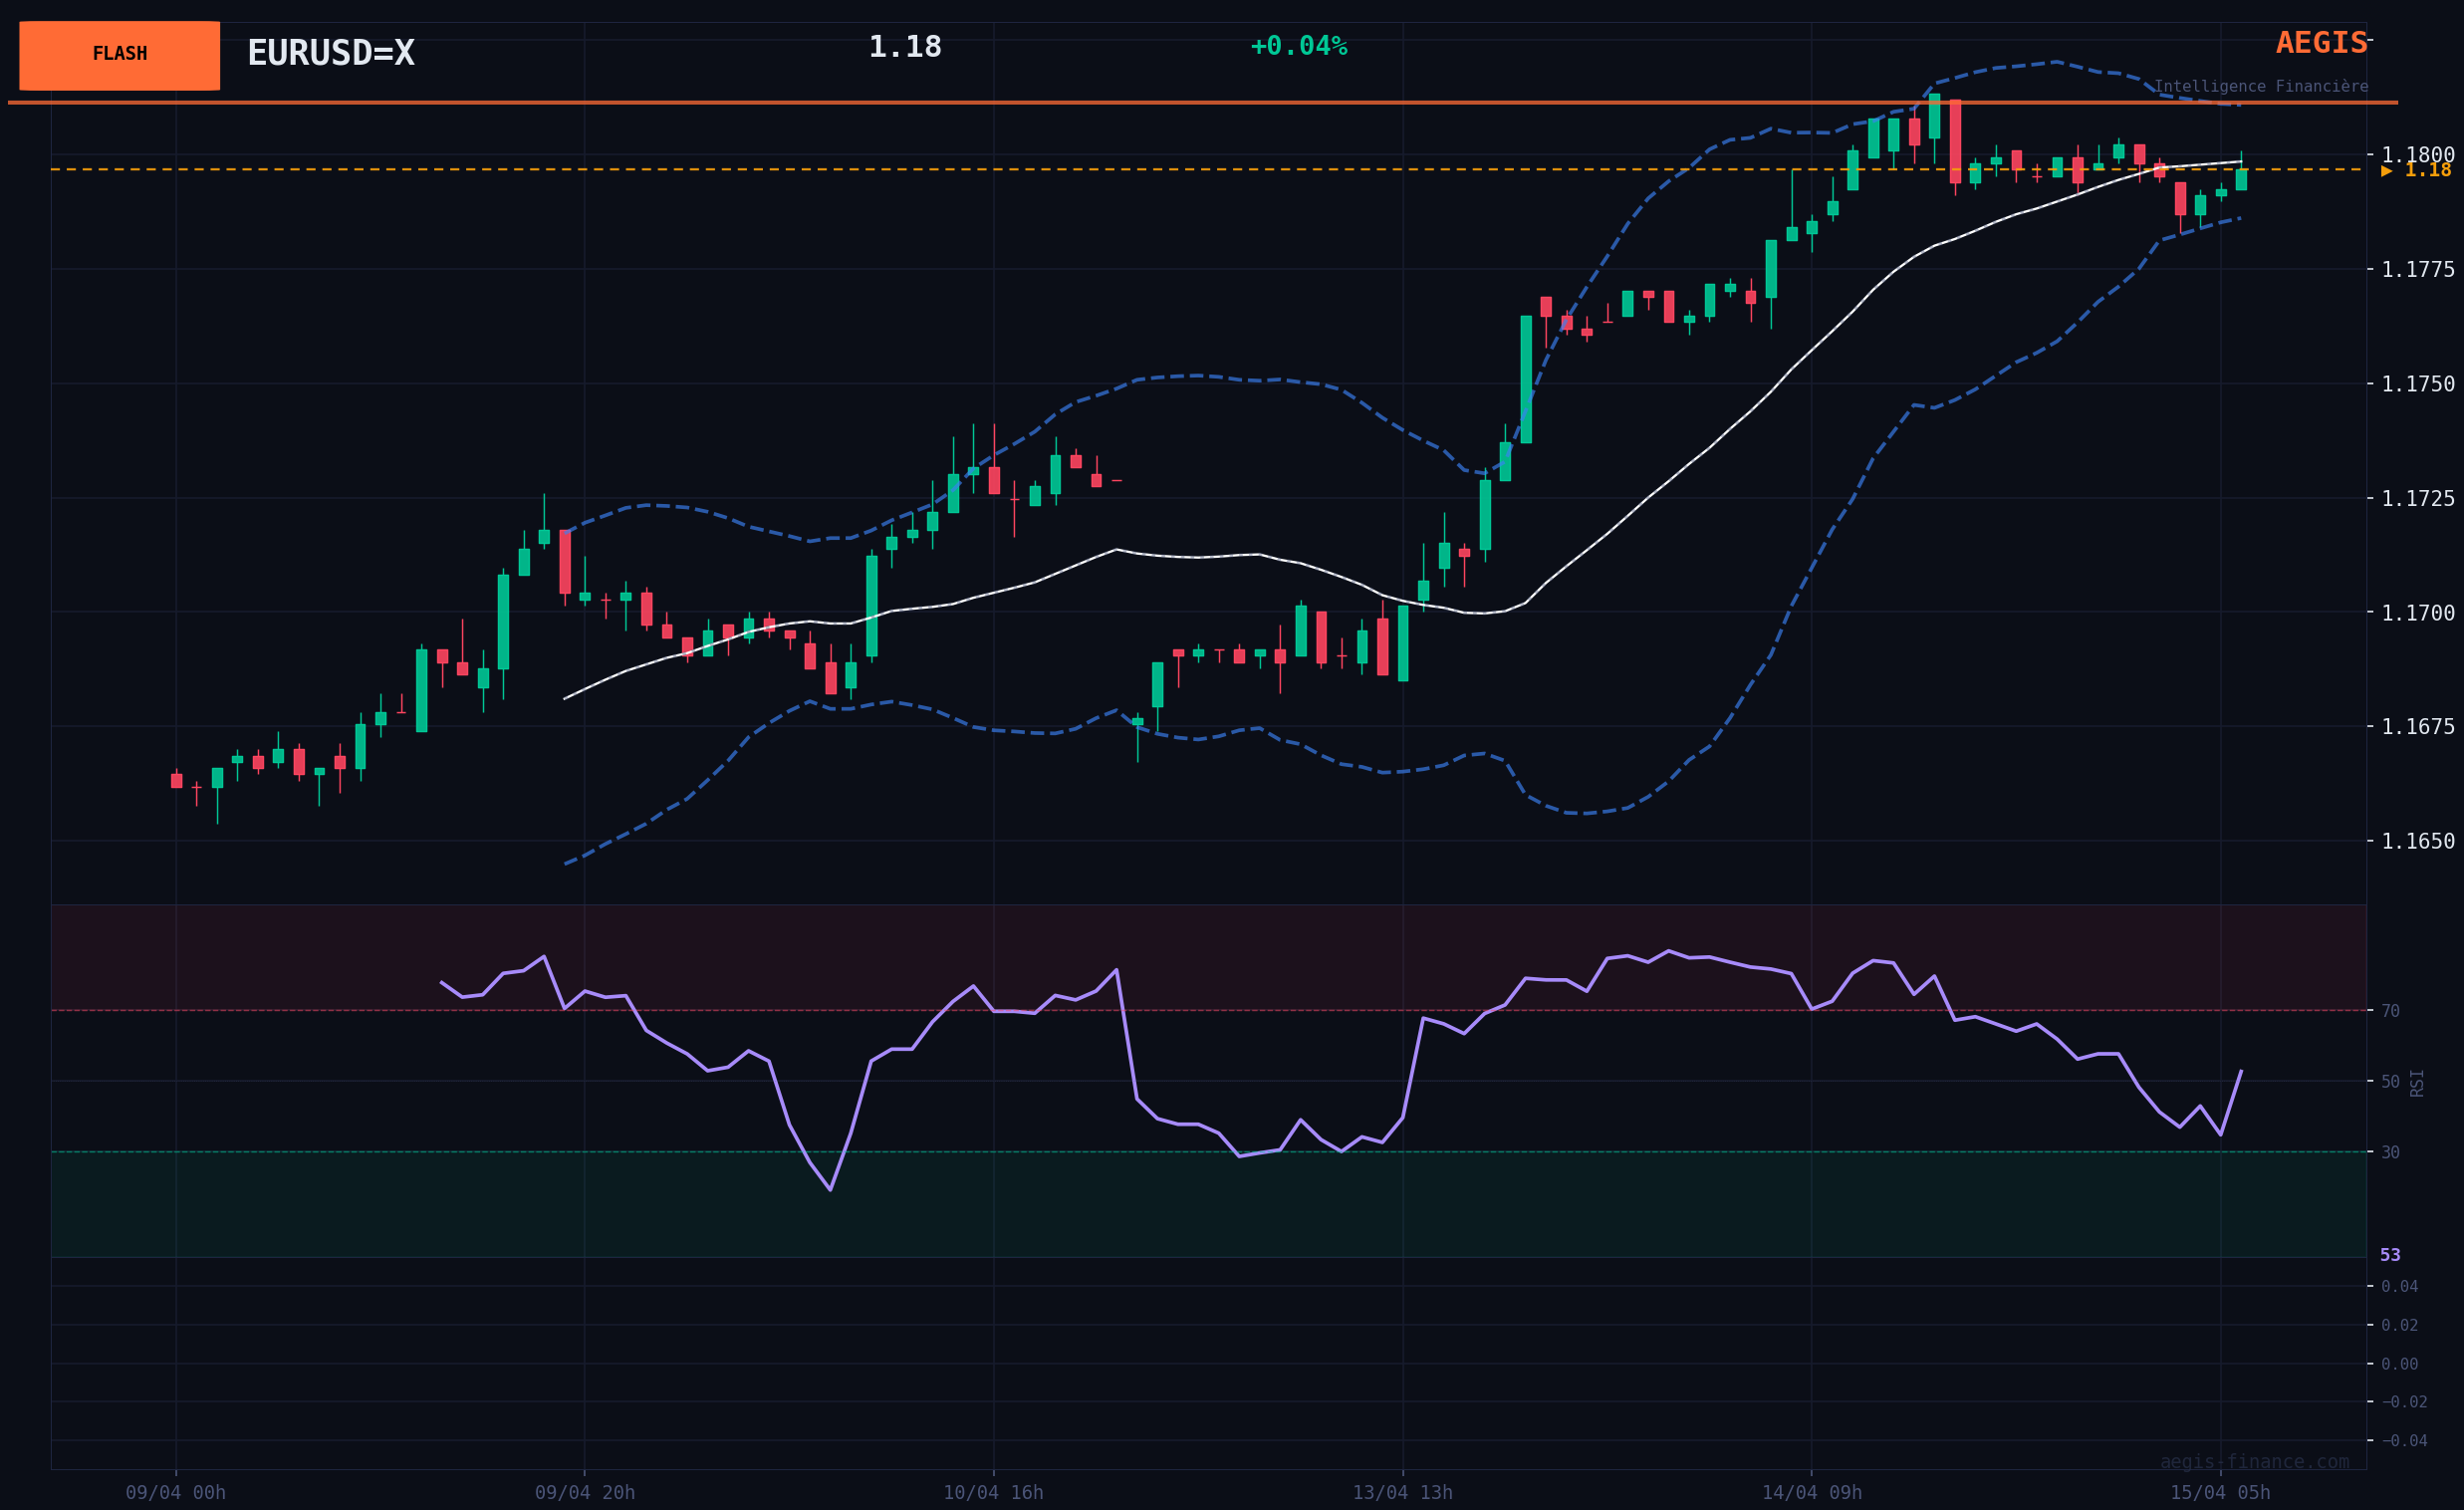Click the 1.1750 price axis label
Viewport: 2464px width, 1510px height.
coord(2417,384)
